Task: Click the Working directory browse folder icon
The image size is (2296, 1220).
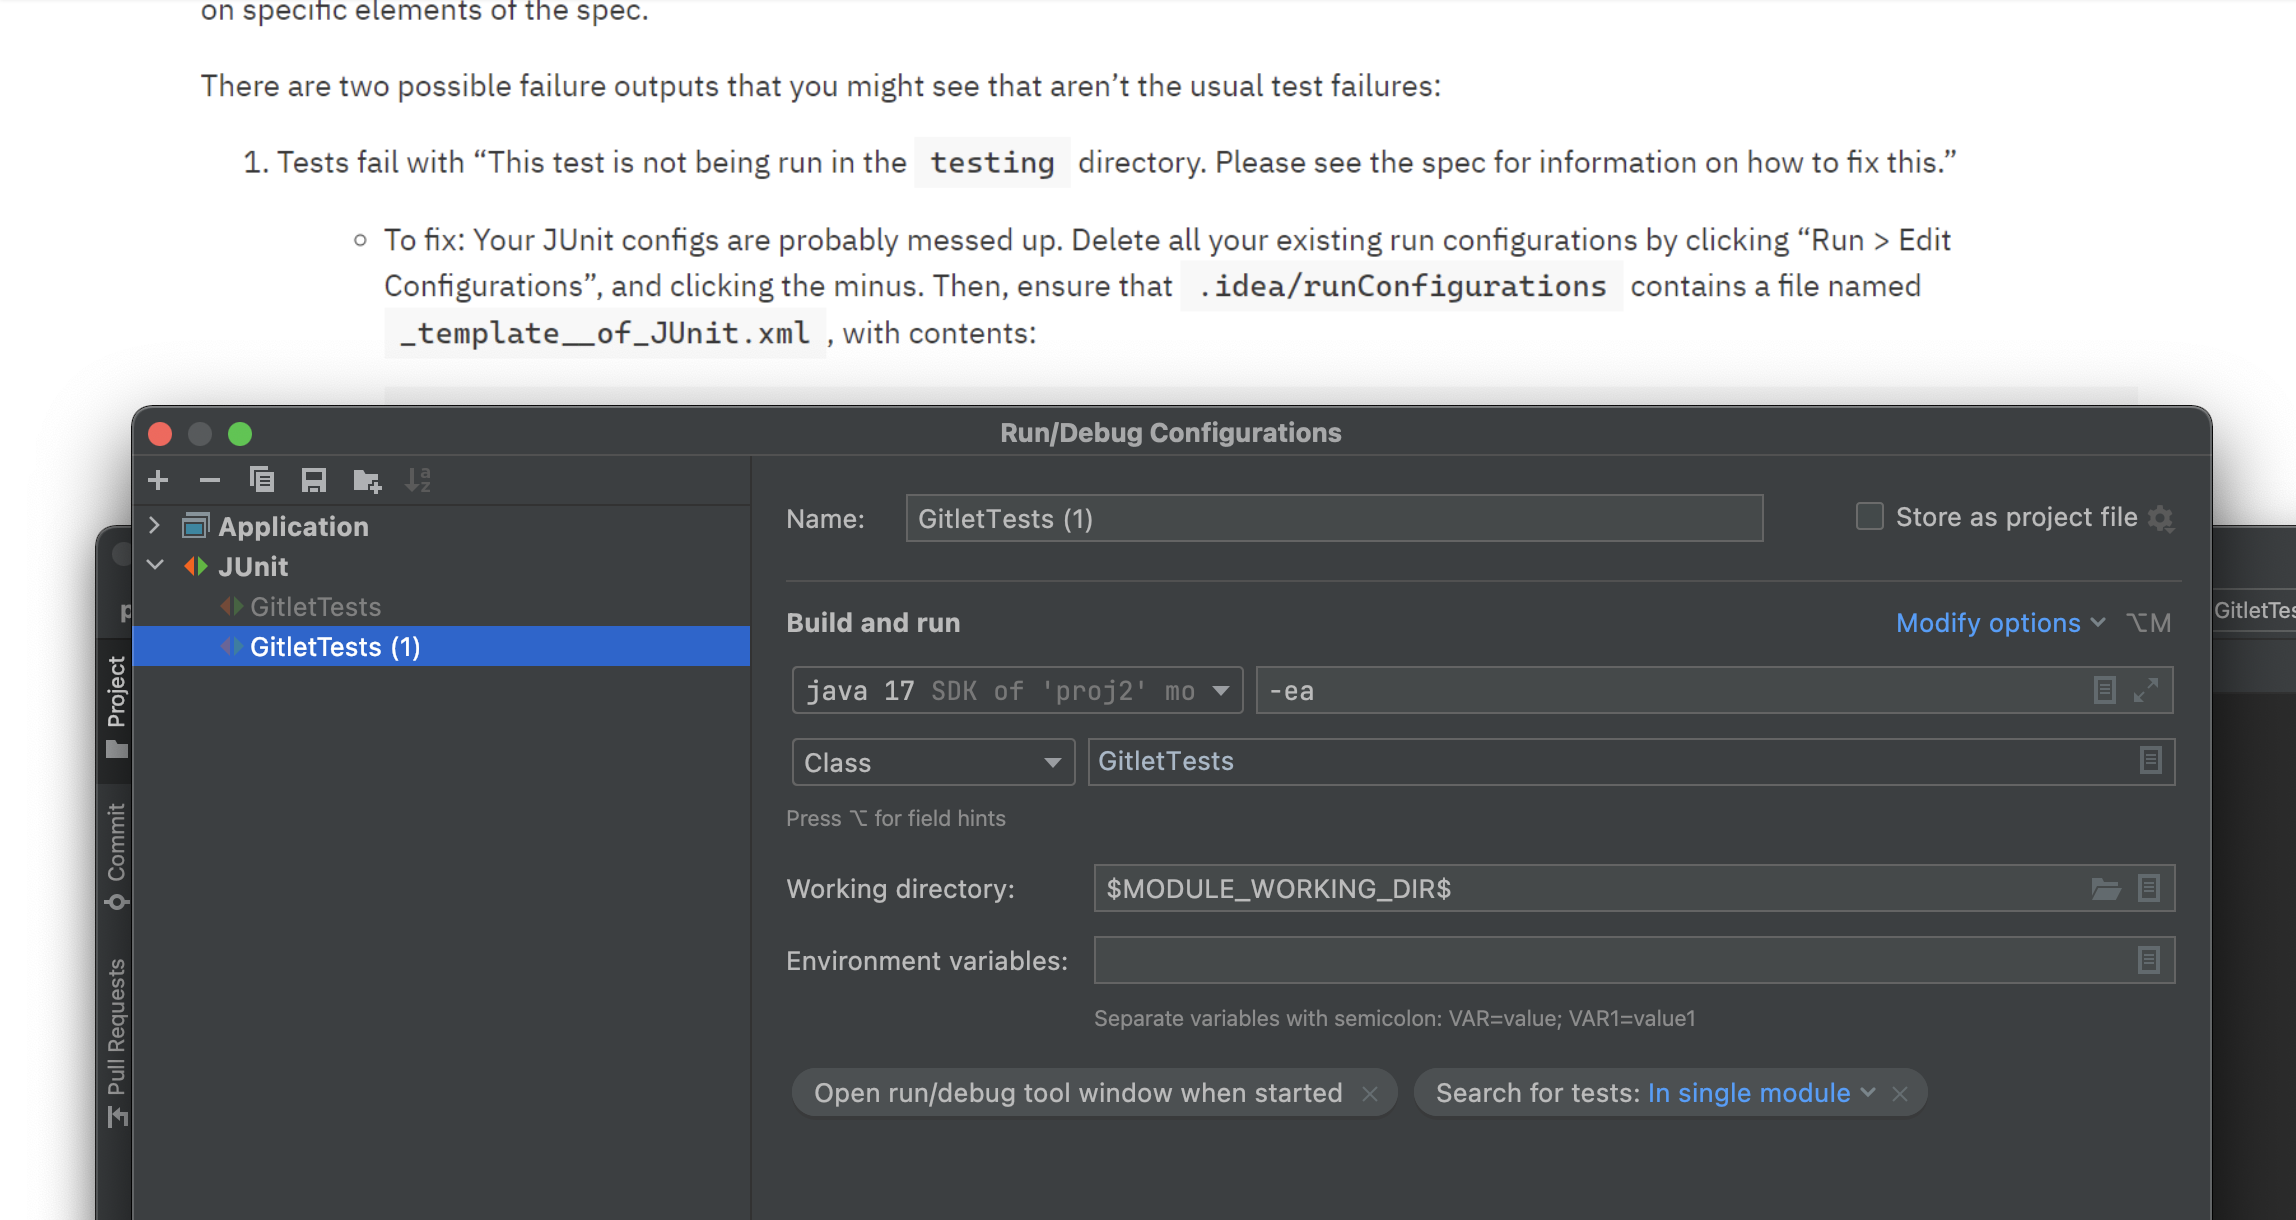Action: point(2106,889)
